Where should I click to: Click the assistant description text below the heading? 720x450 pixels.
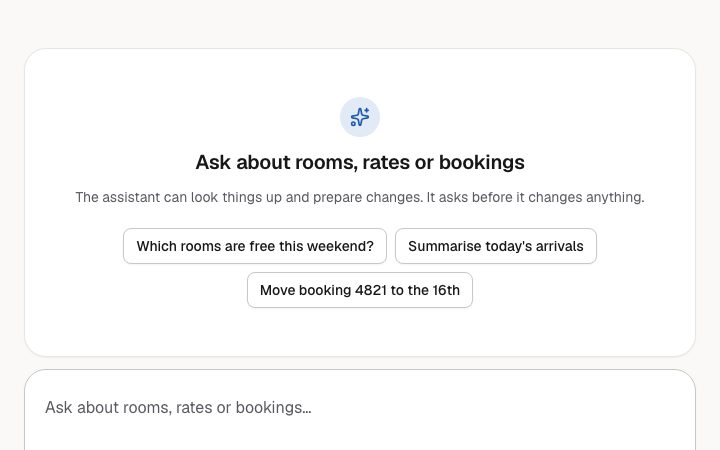point(360,197)
